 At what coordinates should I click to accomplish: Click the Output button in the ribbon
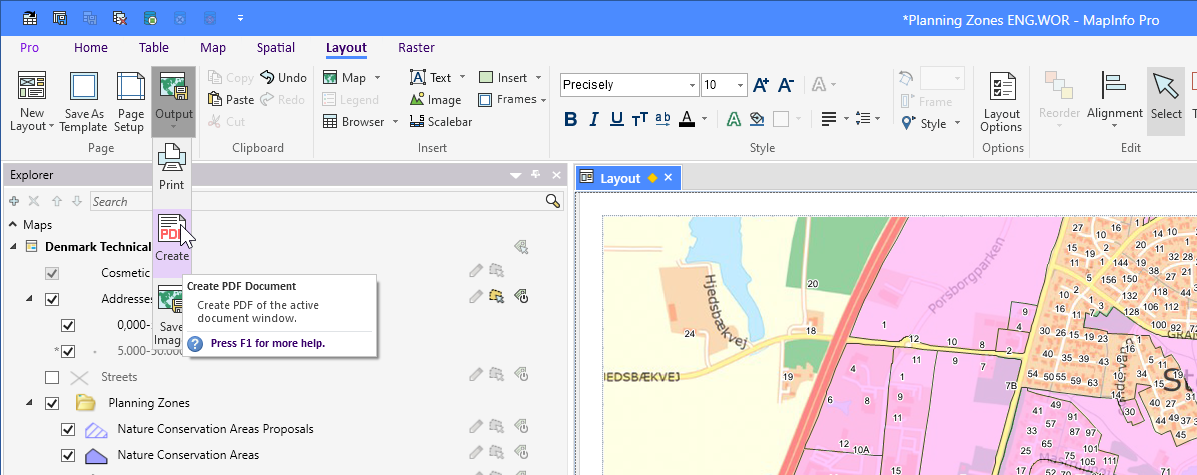[173, 102]
